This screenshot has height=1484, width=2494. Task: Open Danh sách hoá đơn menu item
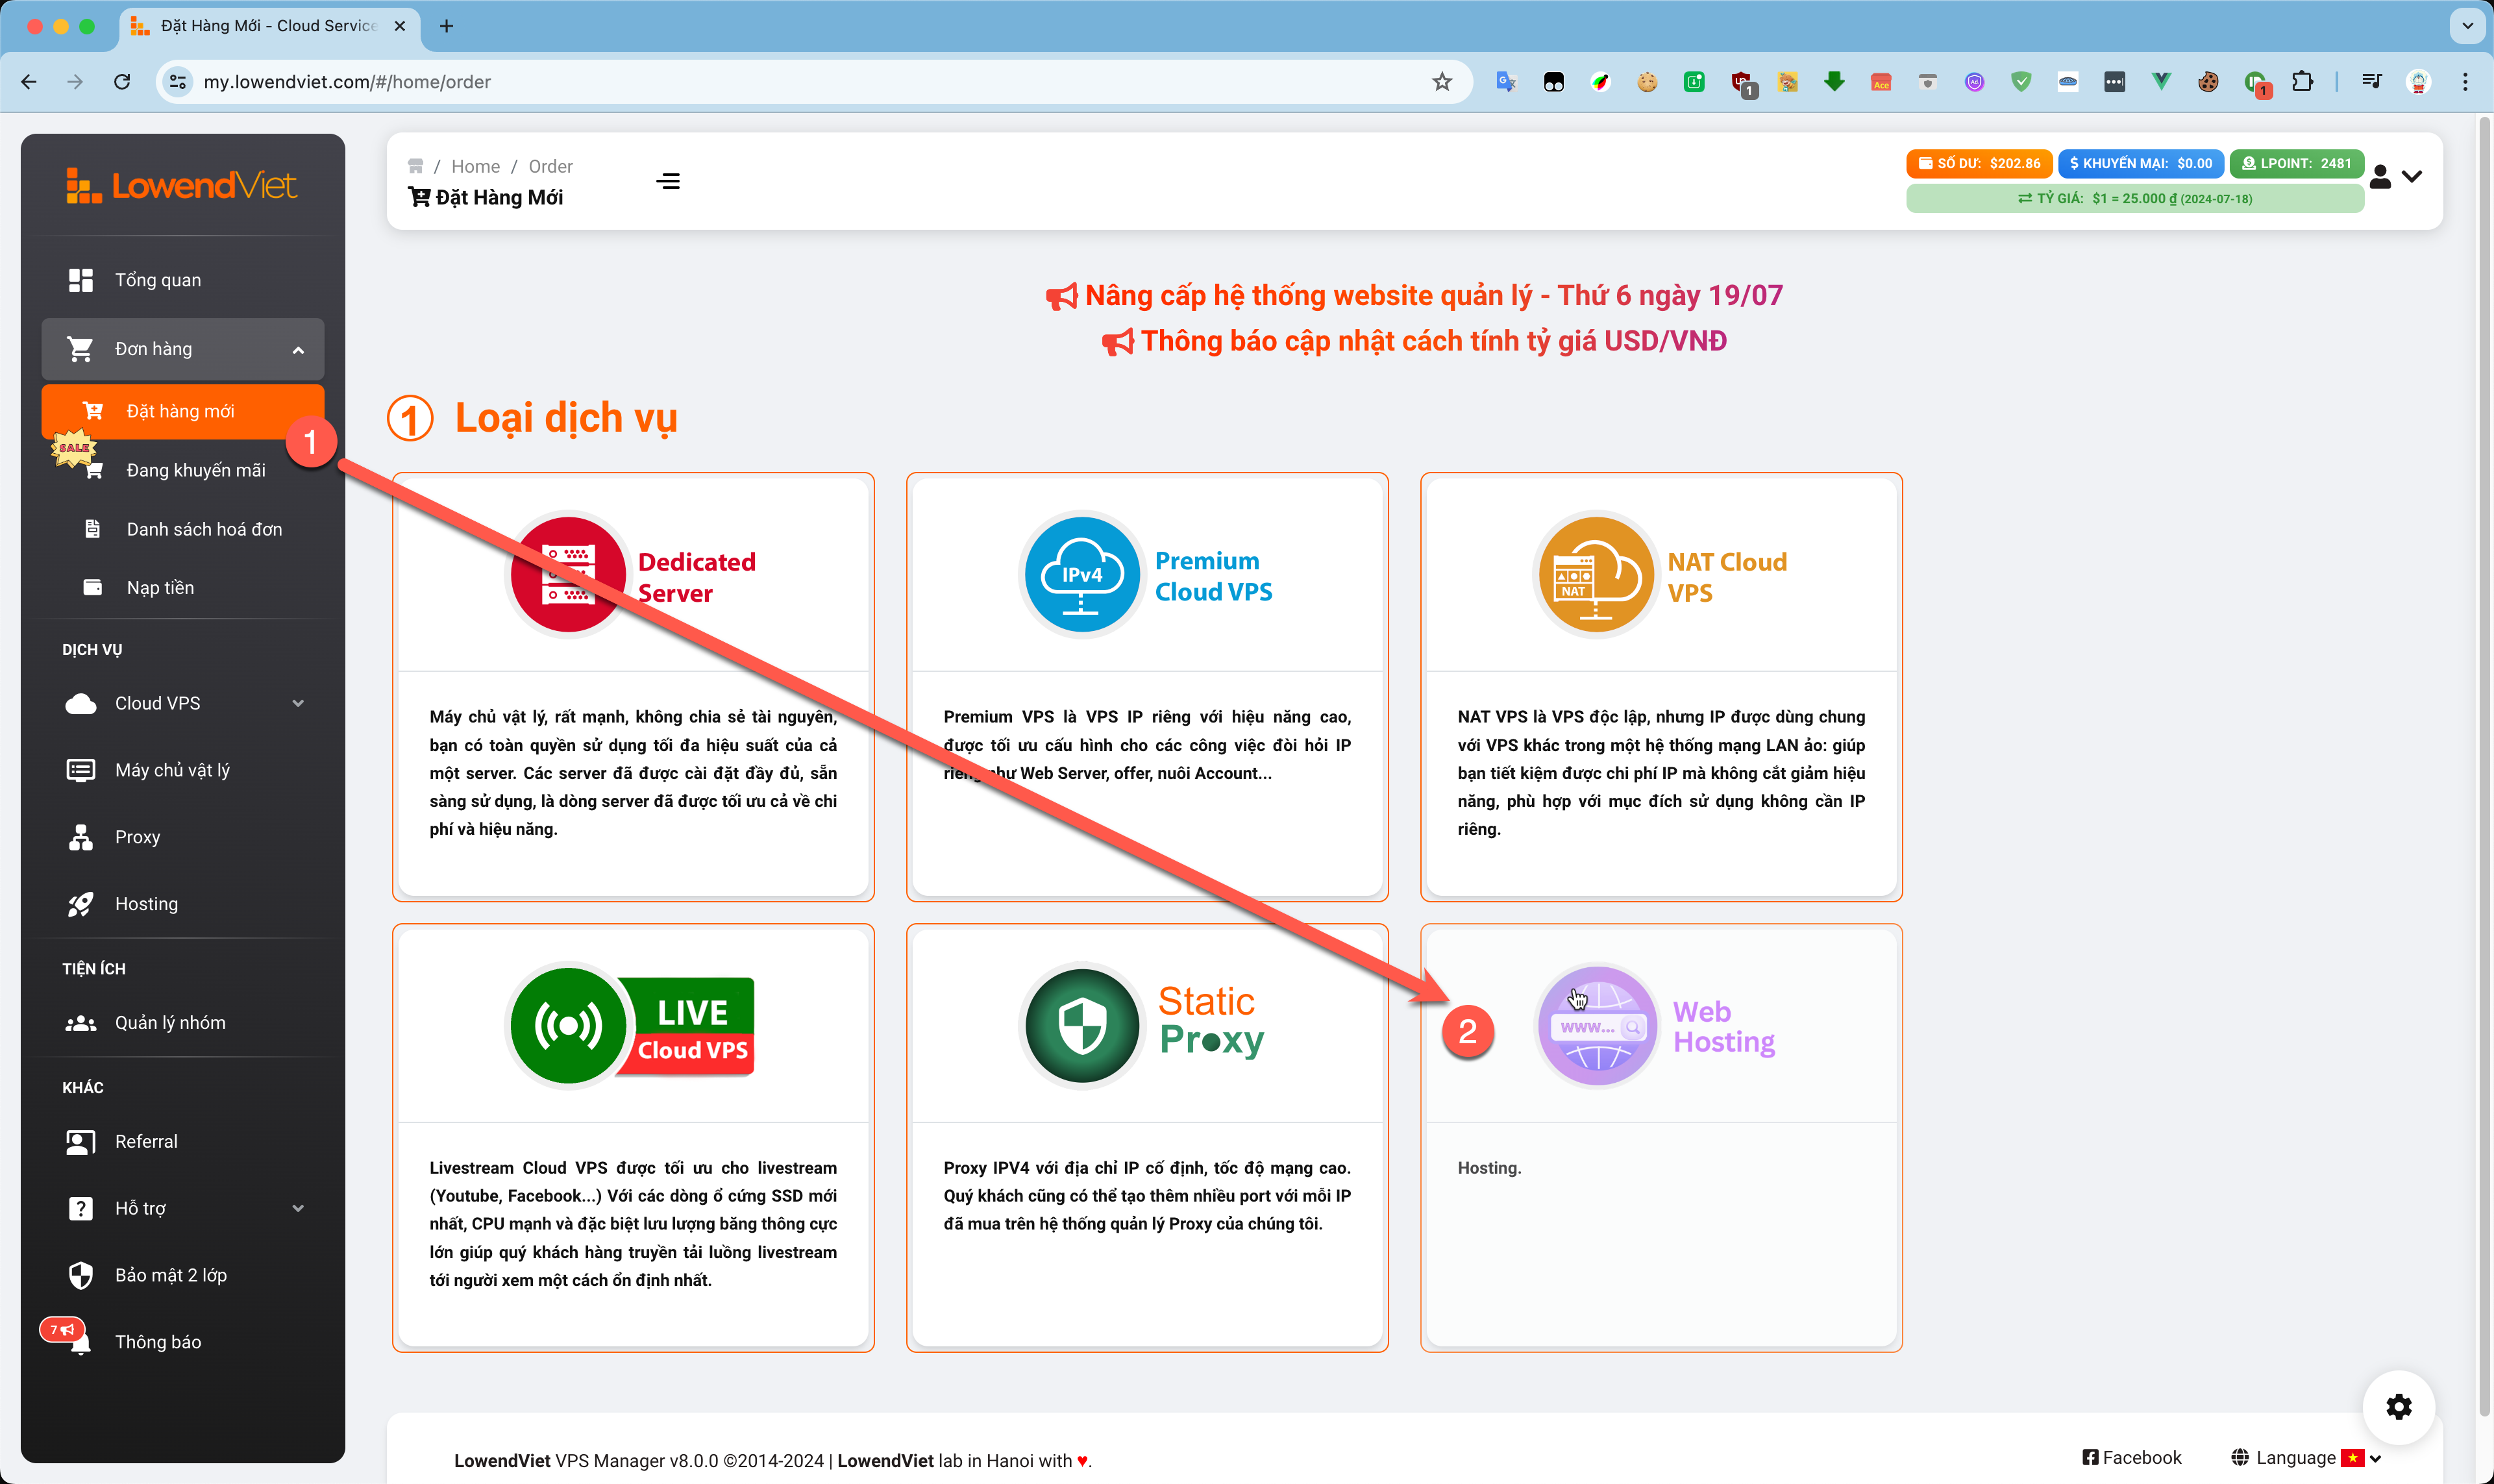tap(203, 529)
